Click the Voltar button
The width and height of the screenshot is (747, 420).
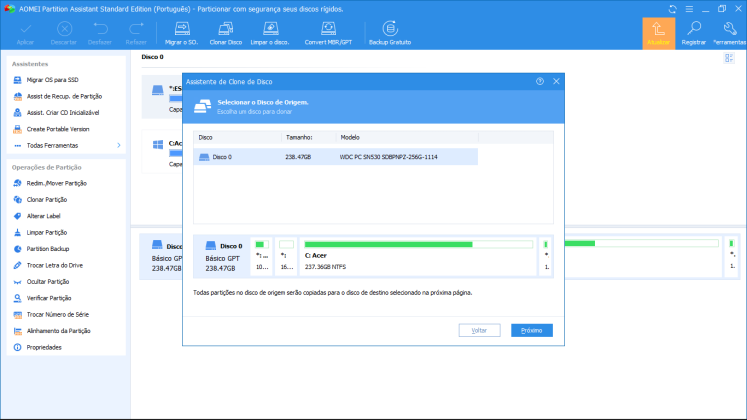(x=479, y=330)
